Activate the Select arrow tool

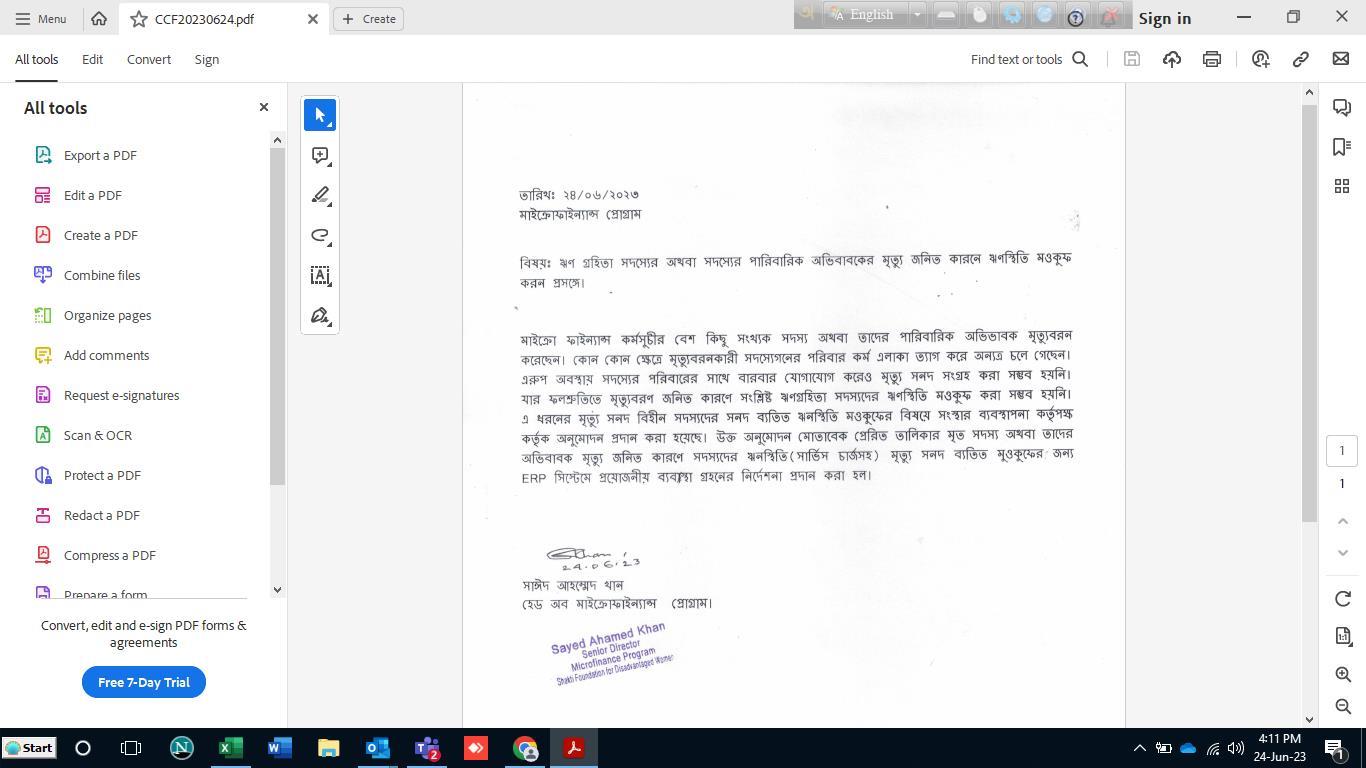pos(320,115)
